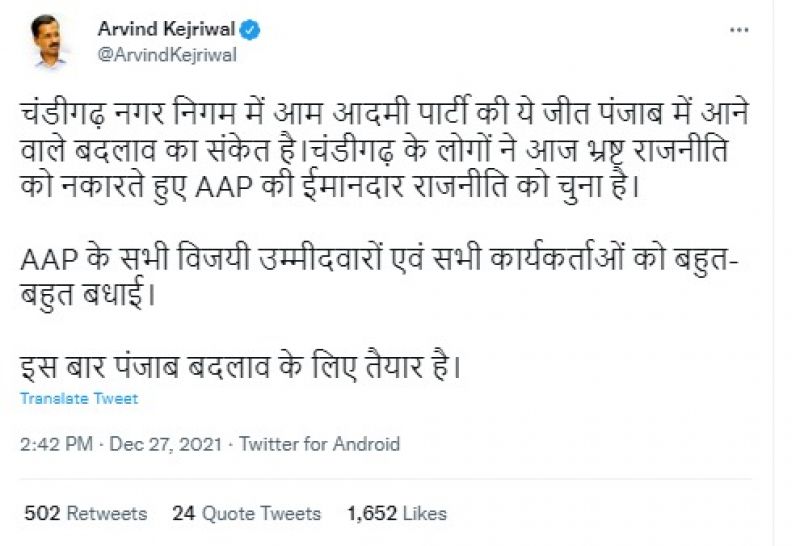This screenshot has height=546, width=800.
Task: Open the Twitter for Android source link
Action: [x=320, y=444]
